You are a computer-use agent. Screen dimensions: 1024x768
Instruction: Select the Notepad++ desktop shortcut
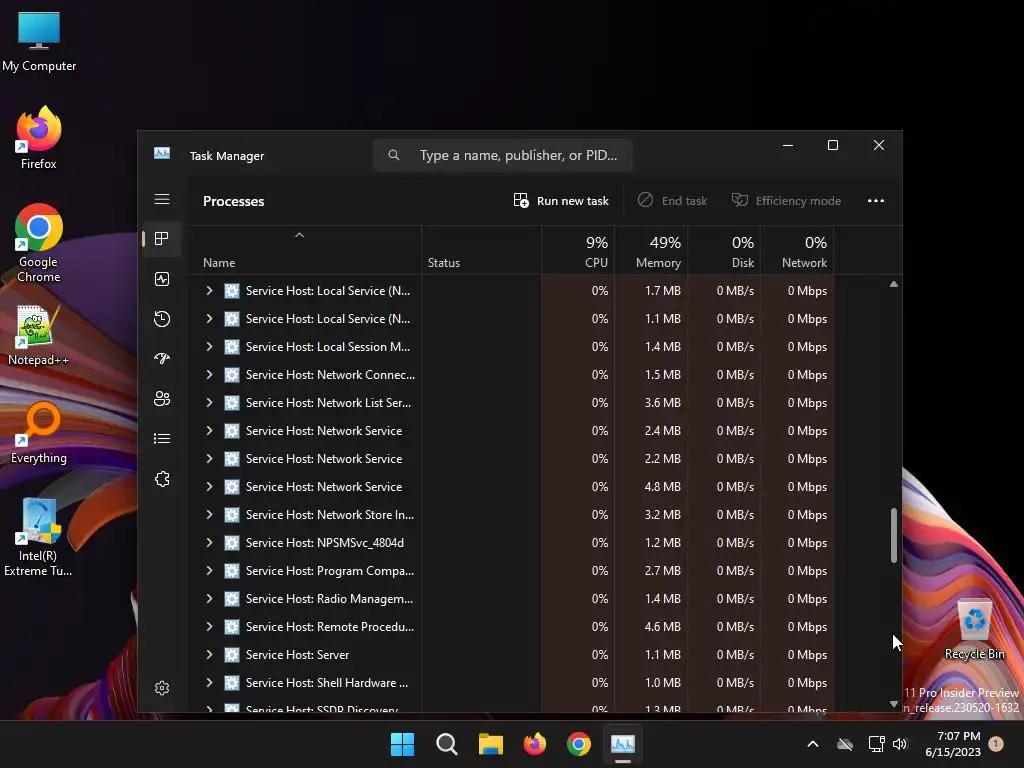tap(38, 336)
